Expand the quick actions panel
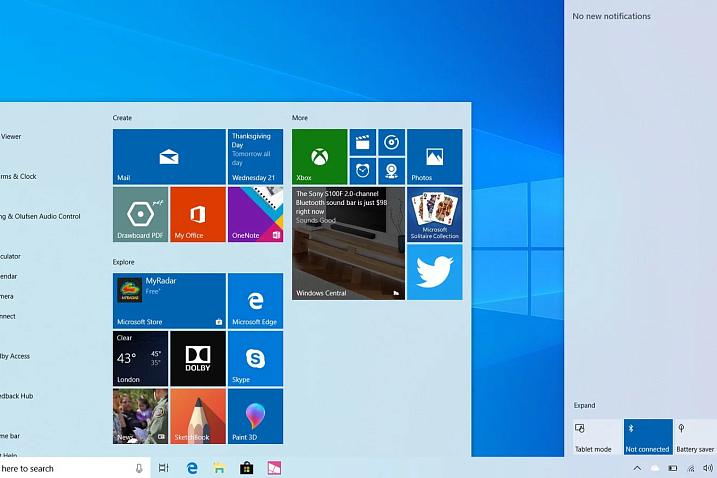 click(x=584, y=405)
